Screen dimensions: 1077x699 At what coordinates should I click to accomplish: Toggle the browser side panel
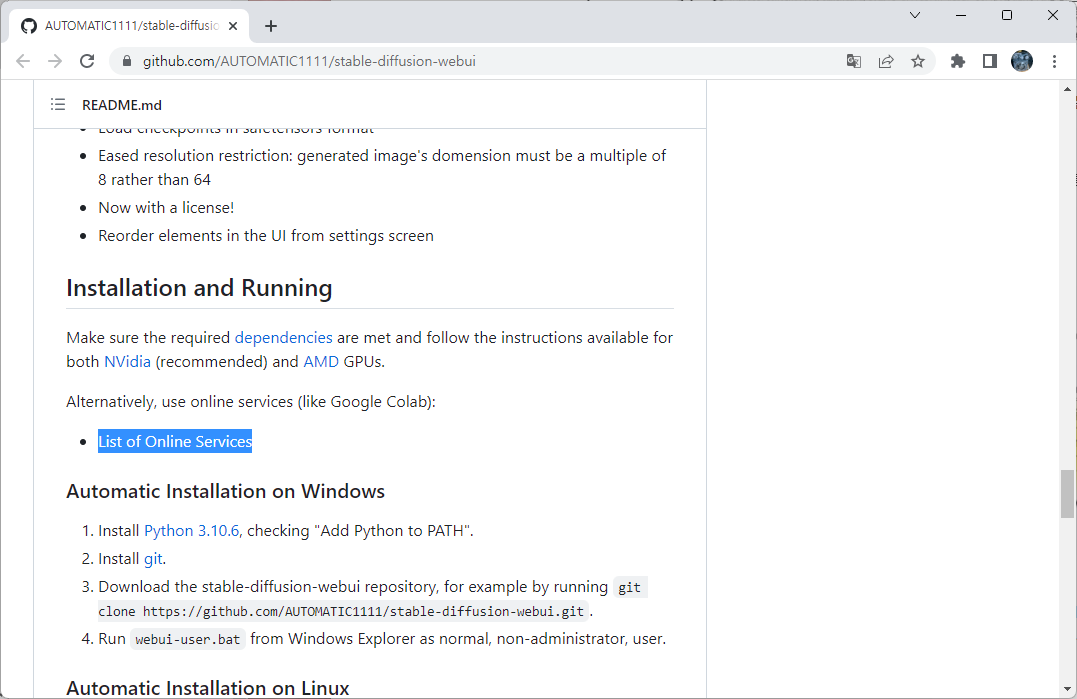click(990, 61)
